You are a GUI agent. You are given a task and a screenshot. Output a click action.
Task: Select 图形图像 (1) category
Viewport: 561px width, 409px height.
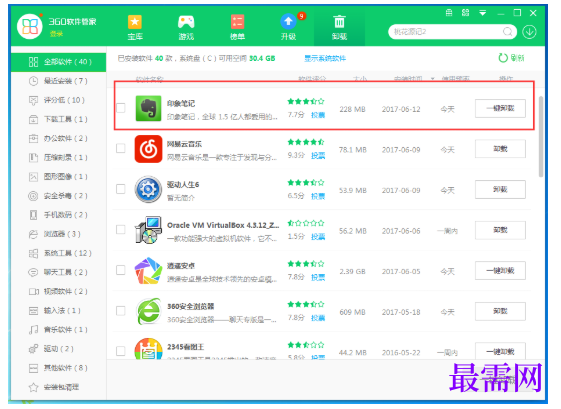pyautogui.click(x=58, y=177)
